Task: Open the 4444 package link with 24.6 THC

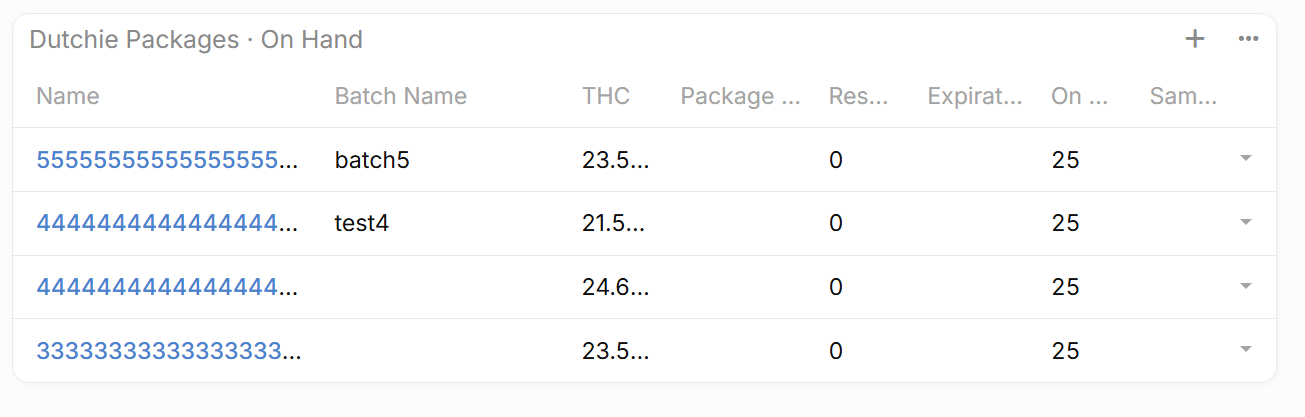Action: [167, 287]
